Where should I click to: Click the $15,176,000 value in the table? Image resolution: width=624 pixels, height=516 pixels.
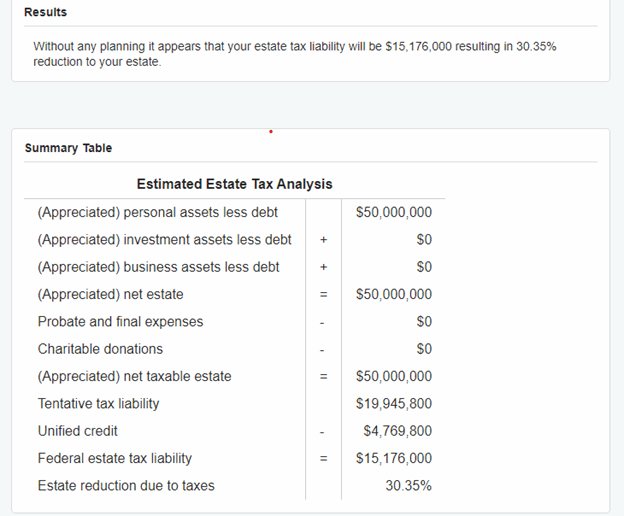point(394,458)
